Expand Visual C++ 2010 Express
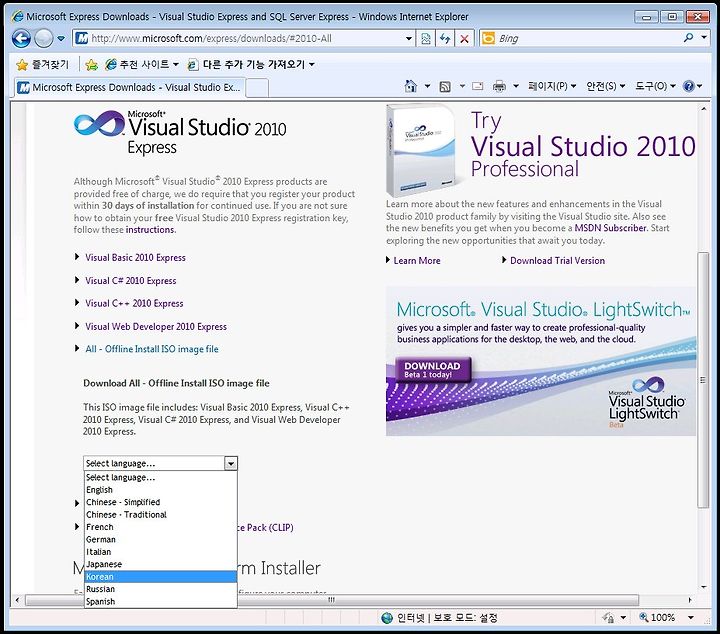Screen dimensions: 720x634 [x=134, y=303]
